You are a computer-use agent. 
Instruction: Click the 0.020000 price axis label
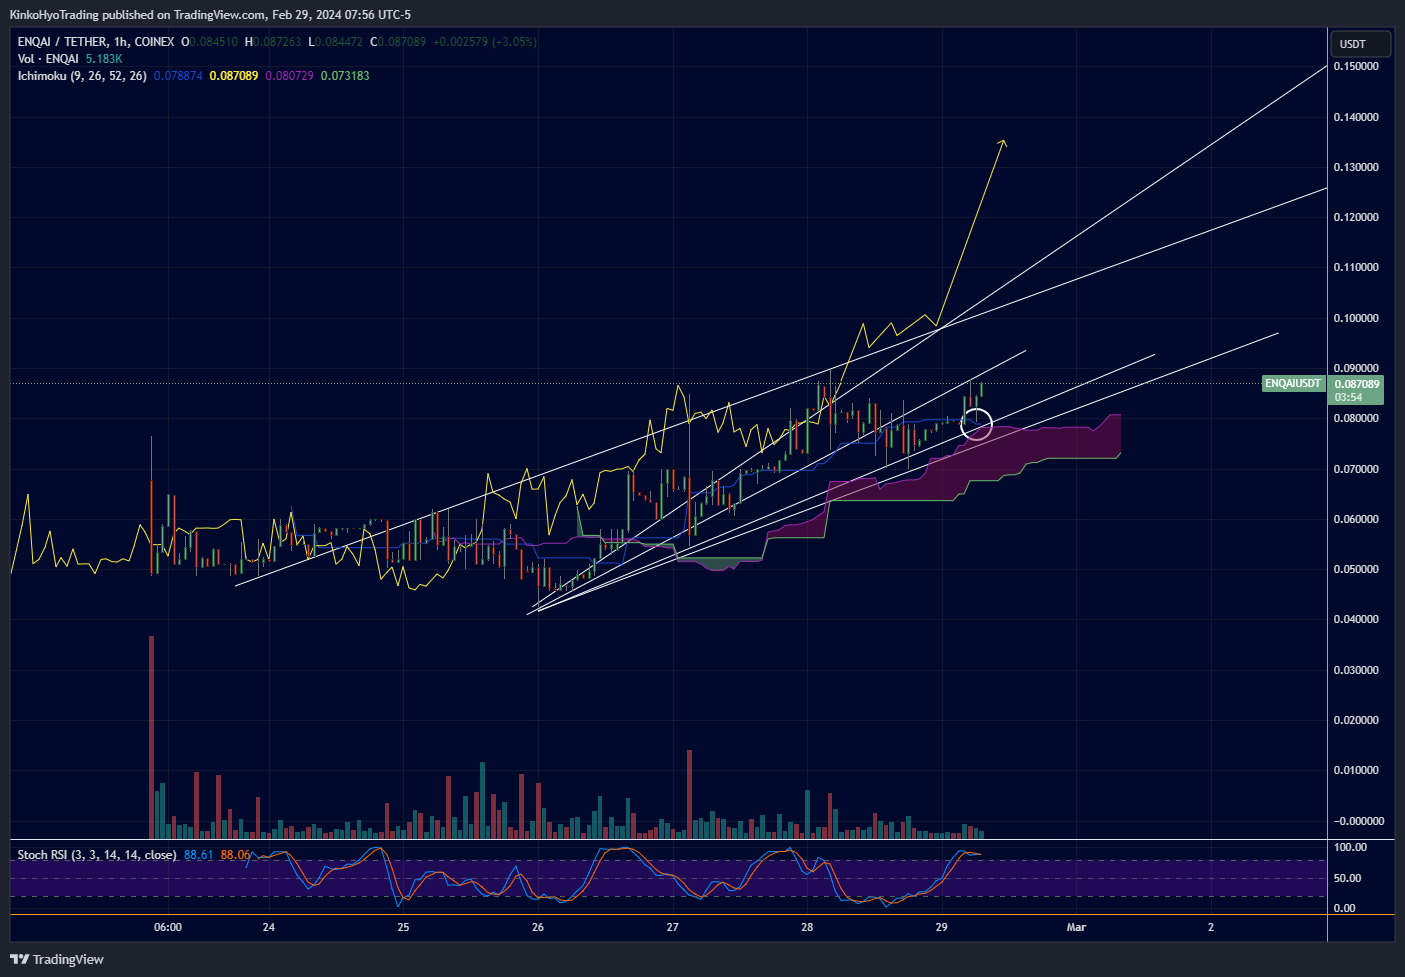coord(1356,720)
